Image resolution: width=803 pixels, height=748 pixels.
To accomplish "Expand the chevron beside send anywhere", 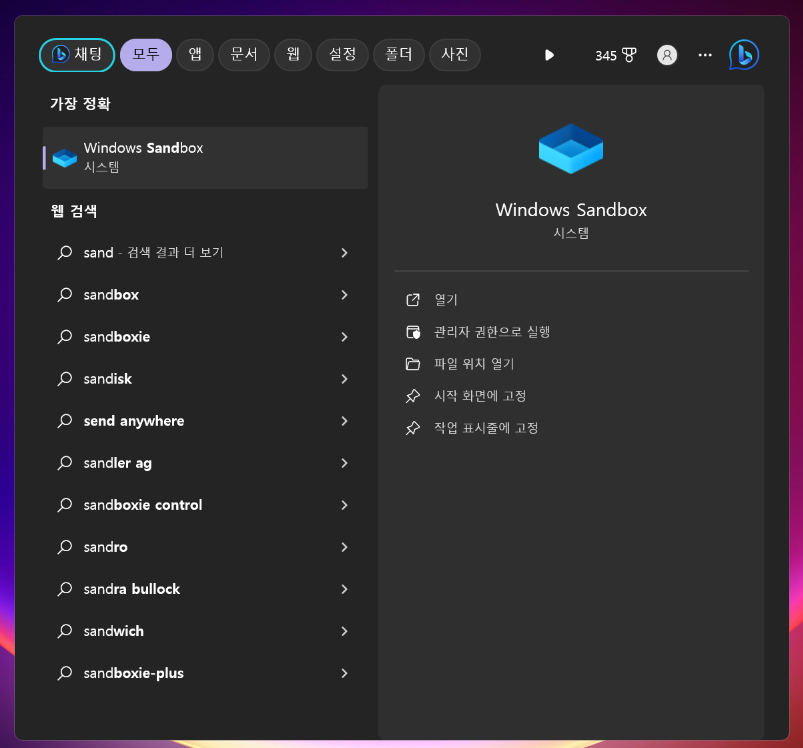I will (x=344, y=421).
